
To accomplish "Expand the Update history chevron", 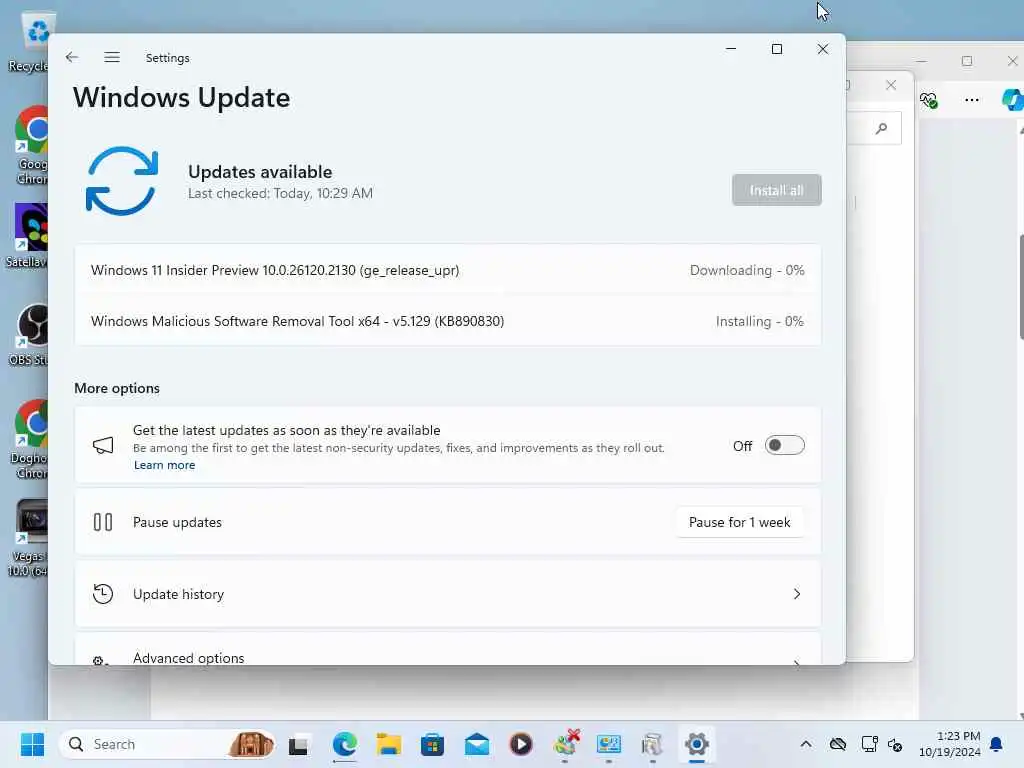I will tap(797, 594).
